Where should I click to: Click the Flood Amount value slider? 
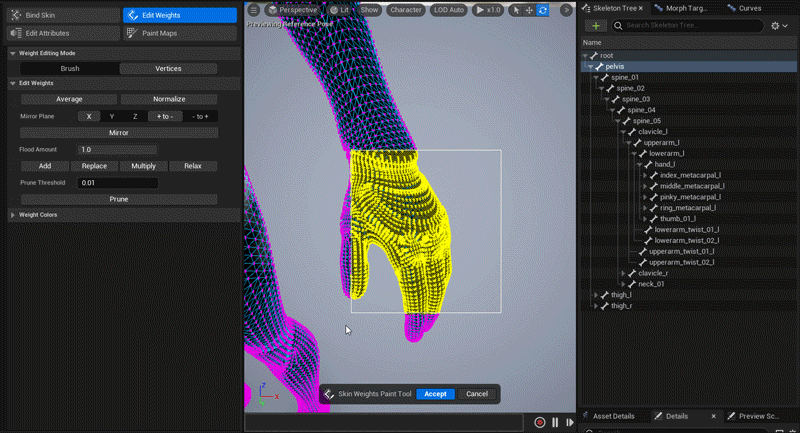117,149
